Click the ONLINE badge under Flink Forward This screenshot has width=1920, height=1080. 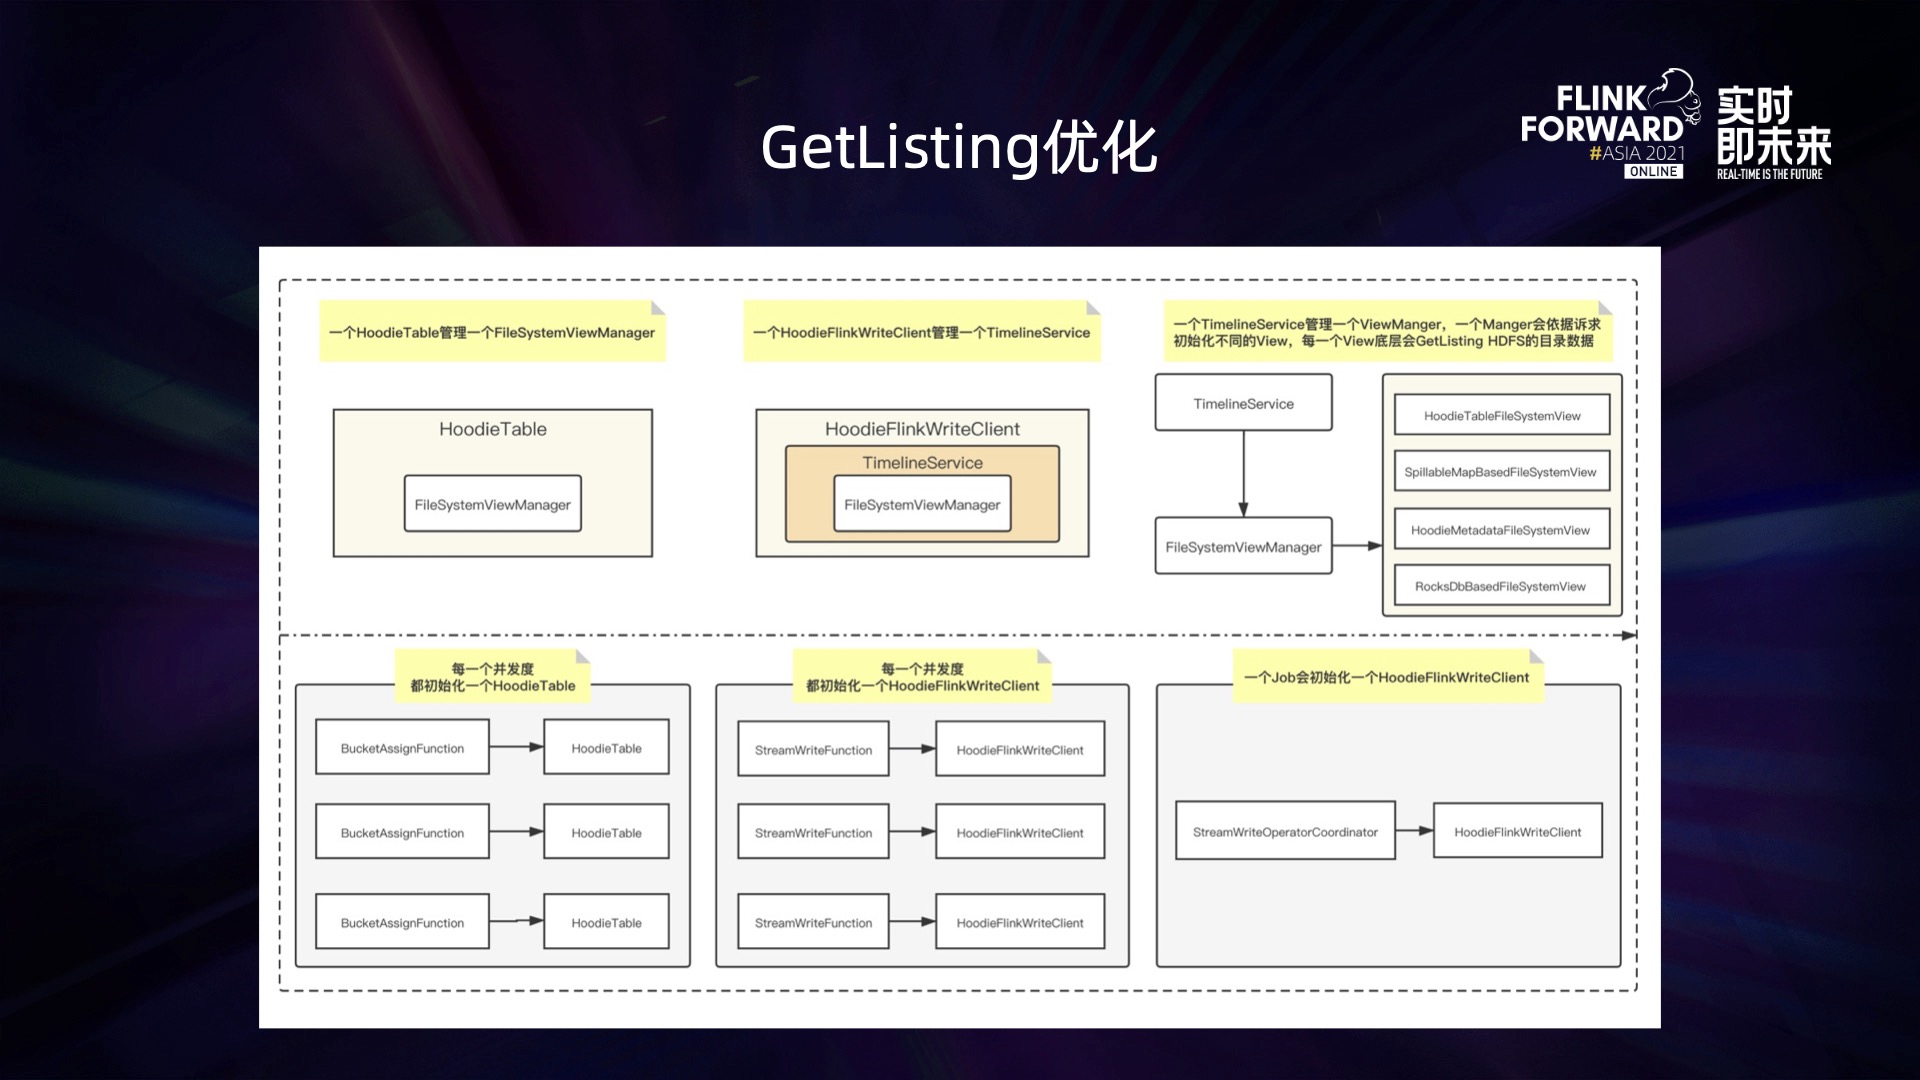pyautogui.click(x=1653, y=172)
